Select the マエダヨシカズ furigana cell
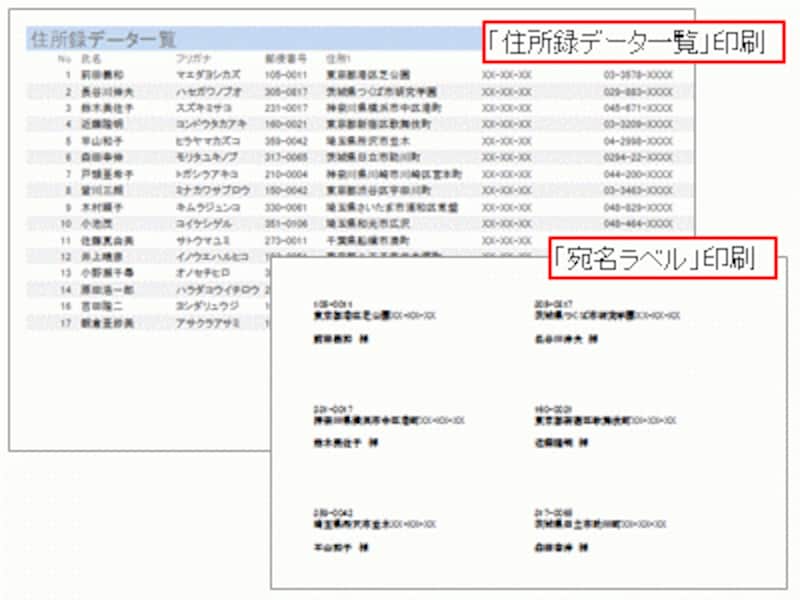 [x=208, y=74]
